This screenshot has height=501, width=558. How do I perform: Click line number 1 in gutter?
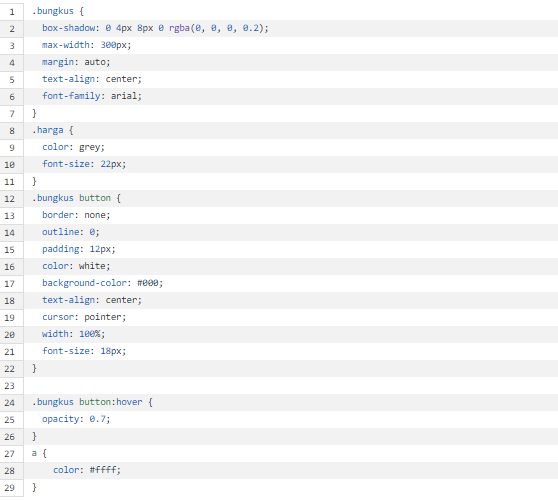[12, 12]
